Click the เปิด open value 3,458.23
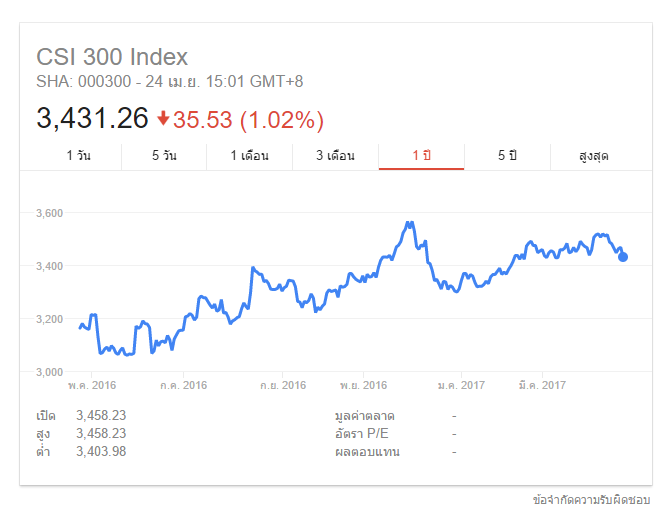669x520 pixels. click(x=101, y=415)
